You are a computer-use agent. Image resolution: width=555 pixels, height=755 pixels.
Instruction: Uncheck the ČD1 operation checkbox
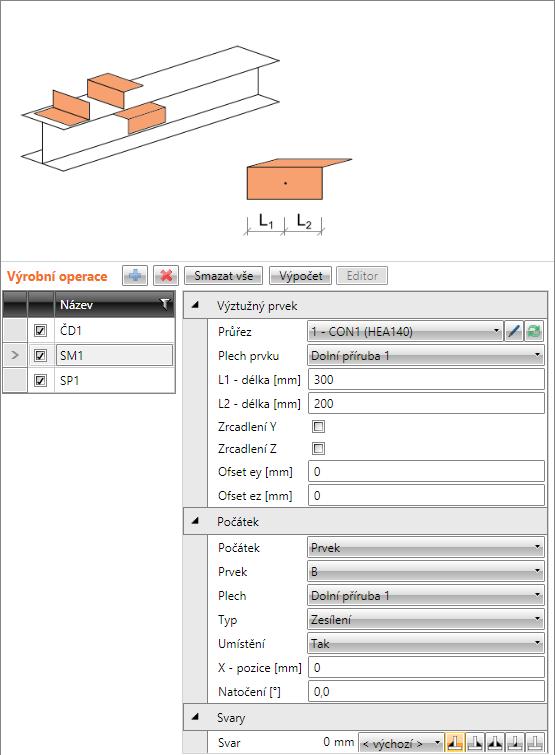tap(40, 330)
